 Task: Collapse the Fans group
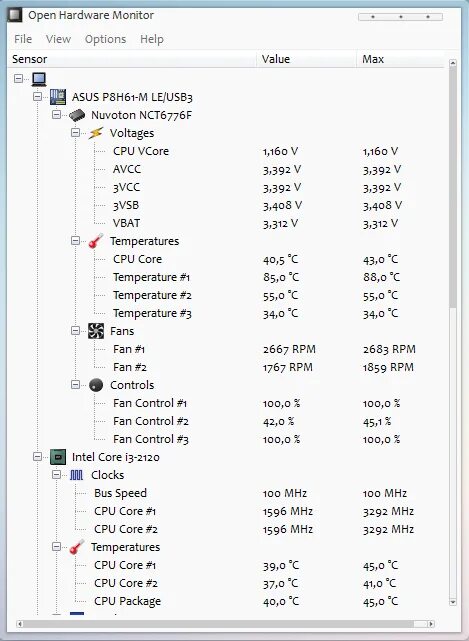click(75, 330)
